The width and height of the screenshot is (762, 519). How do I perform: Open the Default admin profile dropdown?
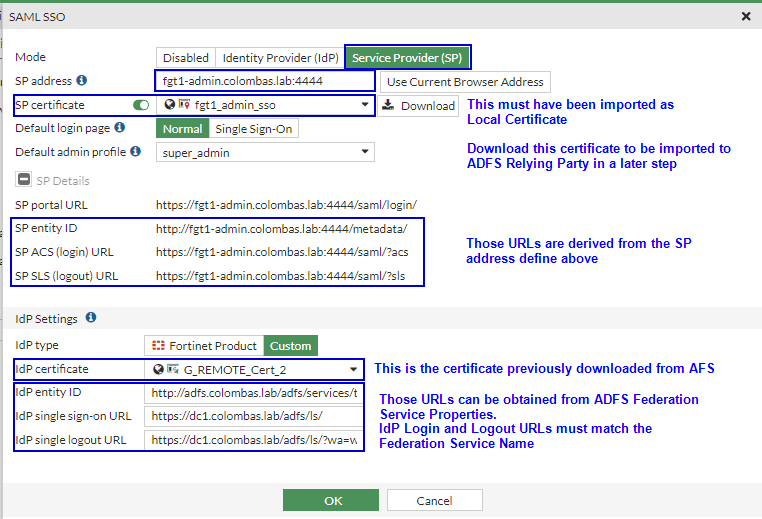coord(265,152)
